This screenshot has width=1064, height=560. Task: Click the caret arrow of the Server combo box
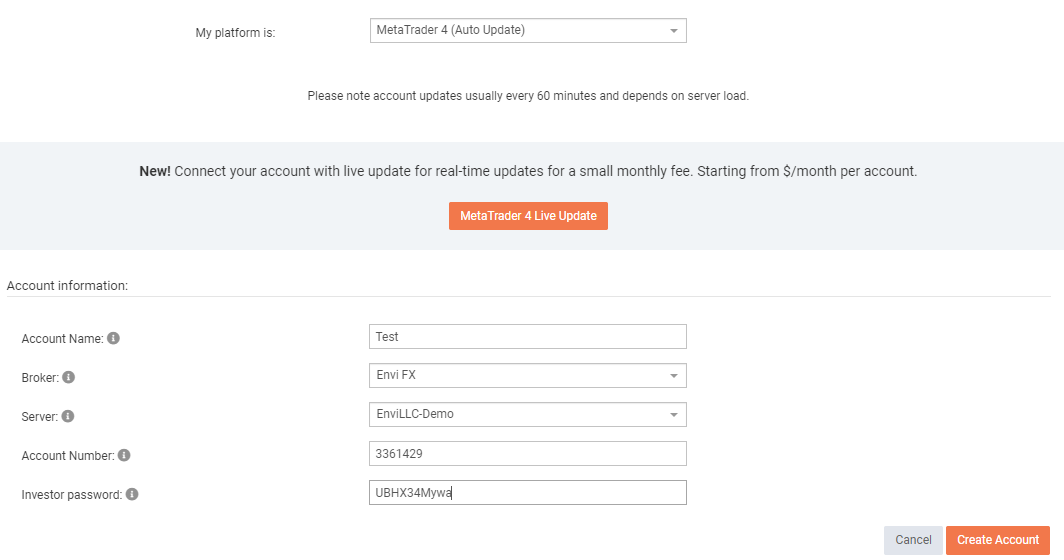point(674,415)
